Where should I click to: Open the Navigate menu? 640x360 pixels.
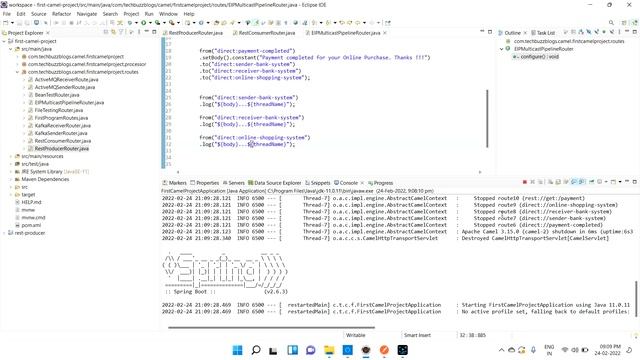tap(87, 14)
